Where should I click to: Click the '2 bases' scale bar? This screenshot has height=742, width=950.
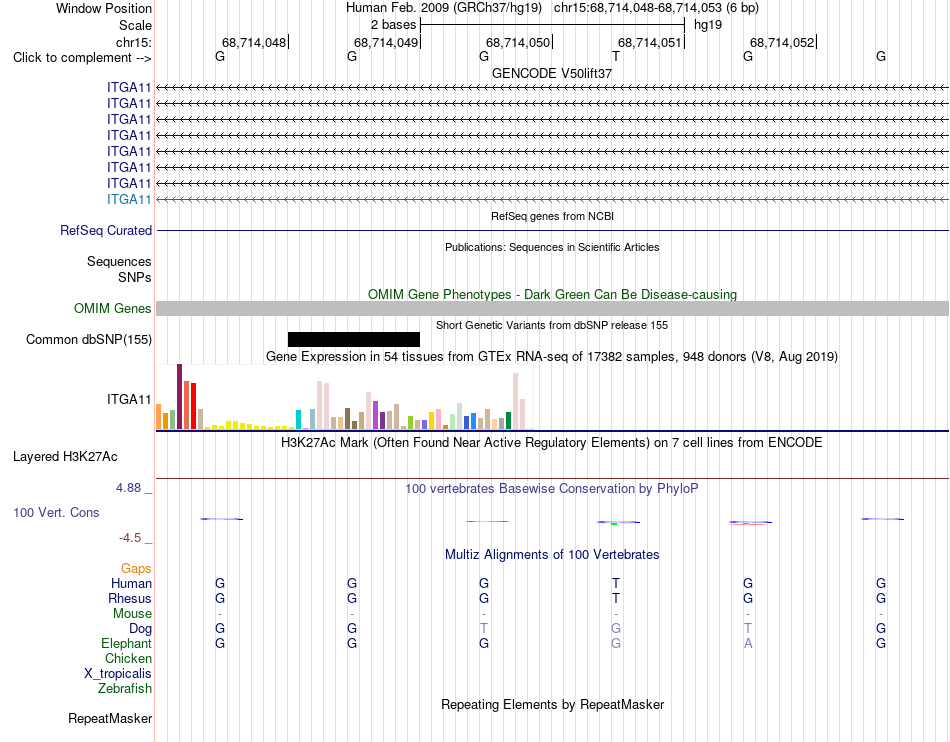pos(552,25)
